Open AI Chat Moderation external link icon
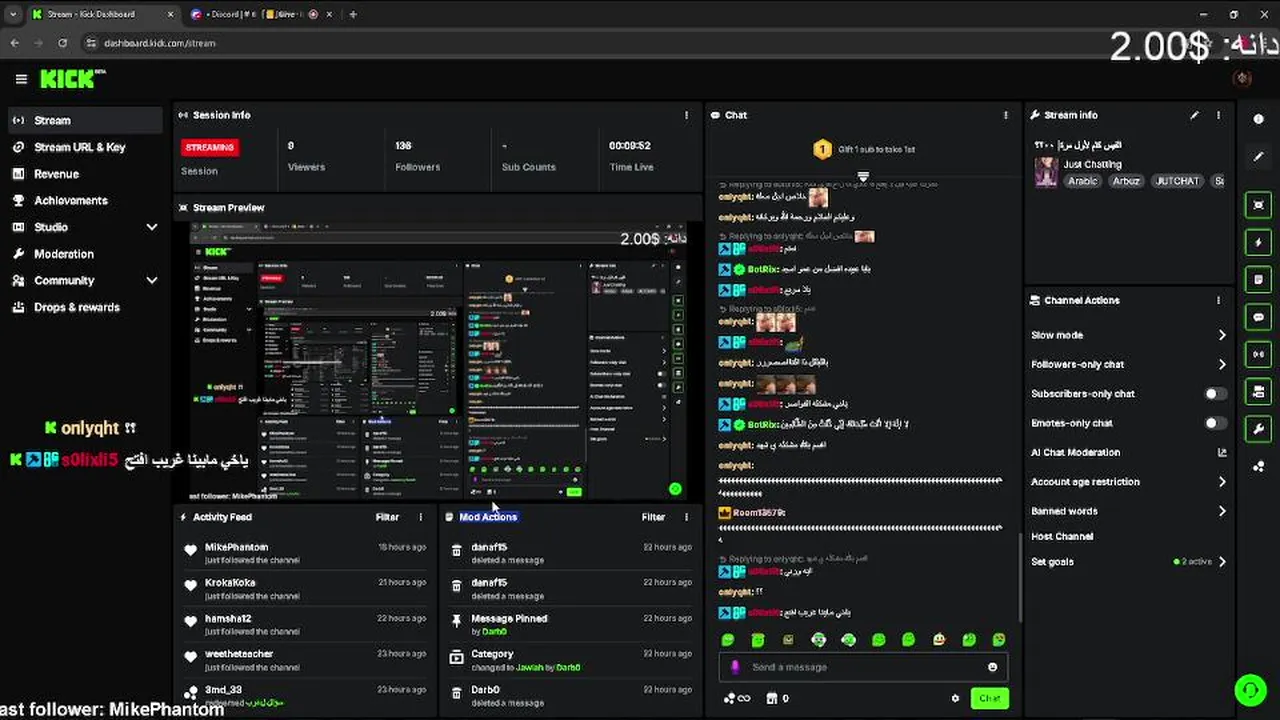 pyautogui.click(x=1222, y=452)
